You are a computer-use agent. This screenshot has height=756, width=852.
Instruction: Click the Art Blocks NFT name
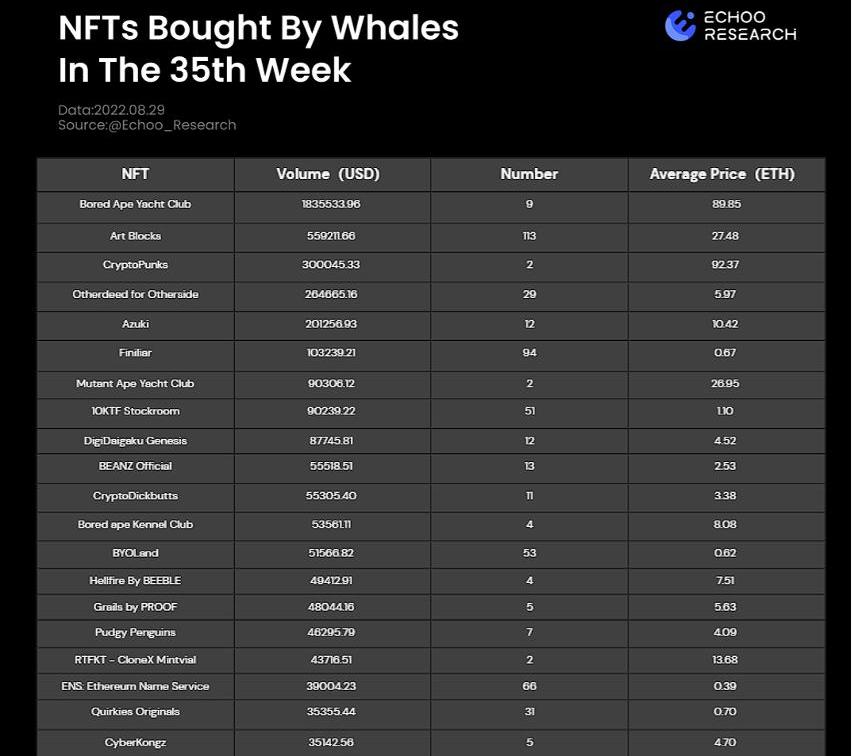135,236
